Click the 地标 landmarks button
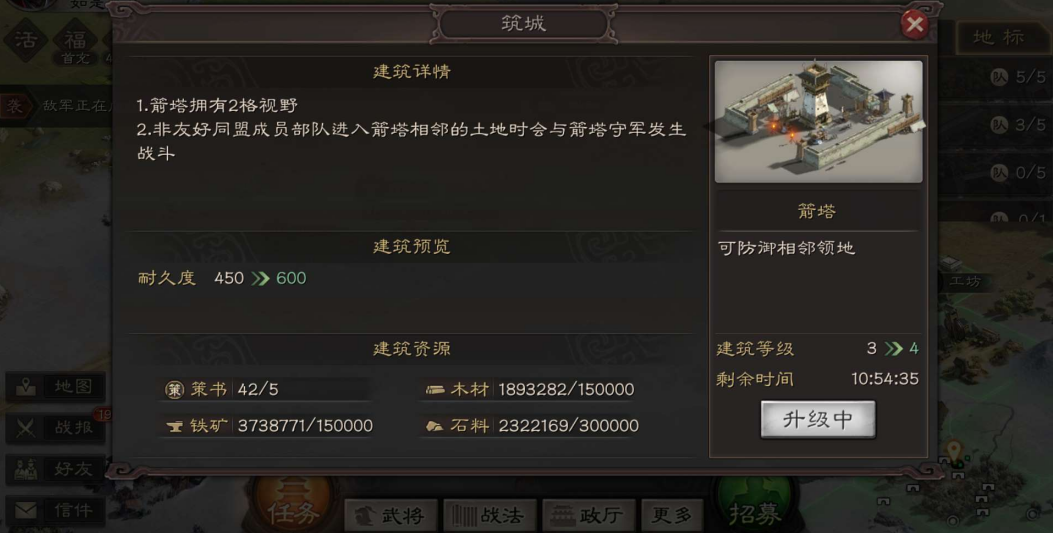 999,37
